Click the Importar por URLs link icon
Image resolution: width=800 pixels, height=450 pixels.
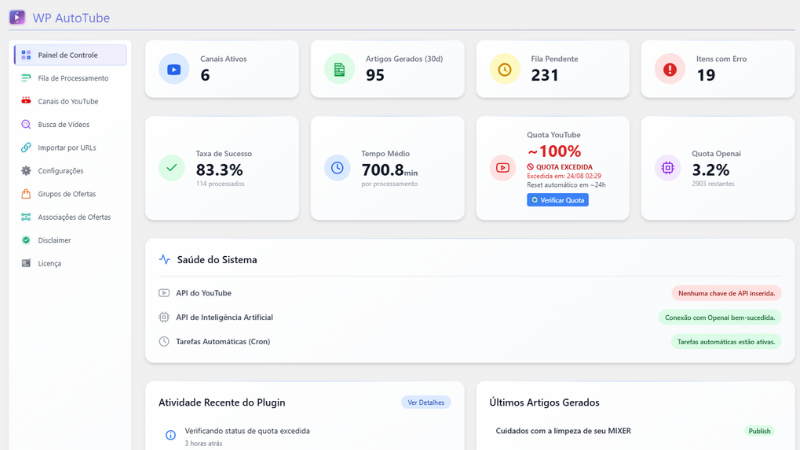click(26, 147)
